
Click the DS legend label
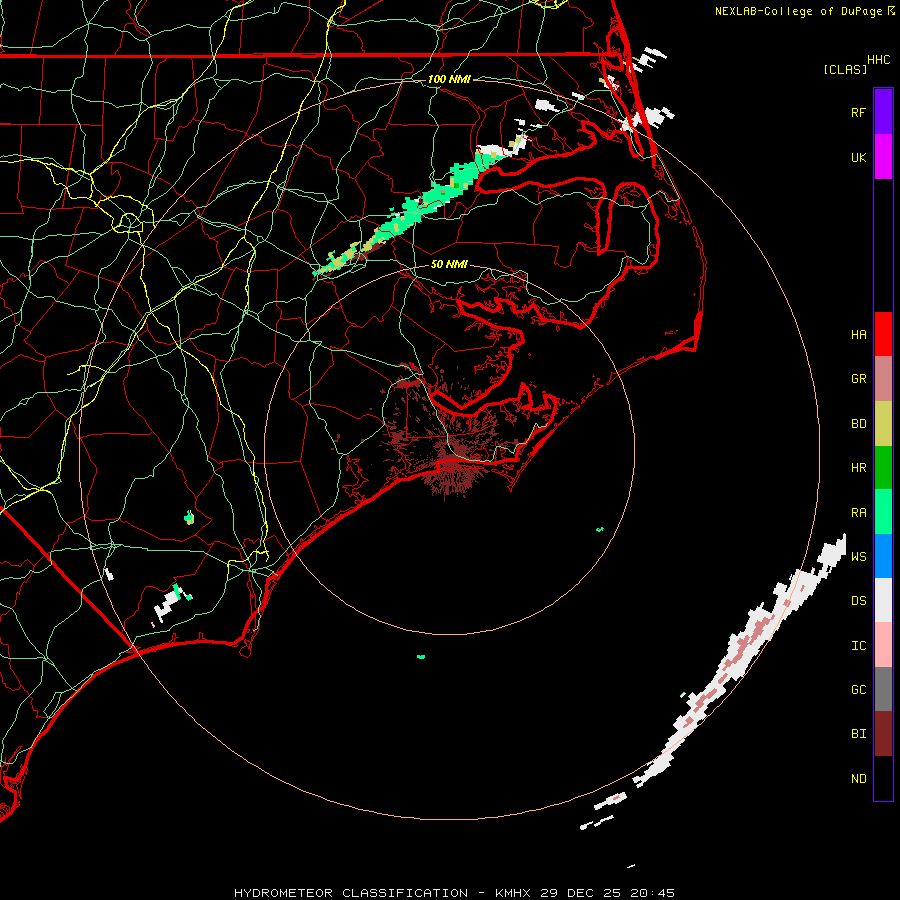point(858,601)
